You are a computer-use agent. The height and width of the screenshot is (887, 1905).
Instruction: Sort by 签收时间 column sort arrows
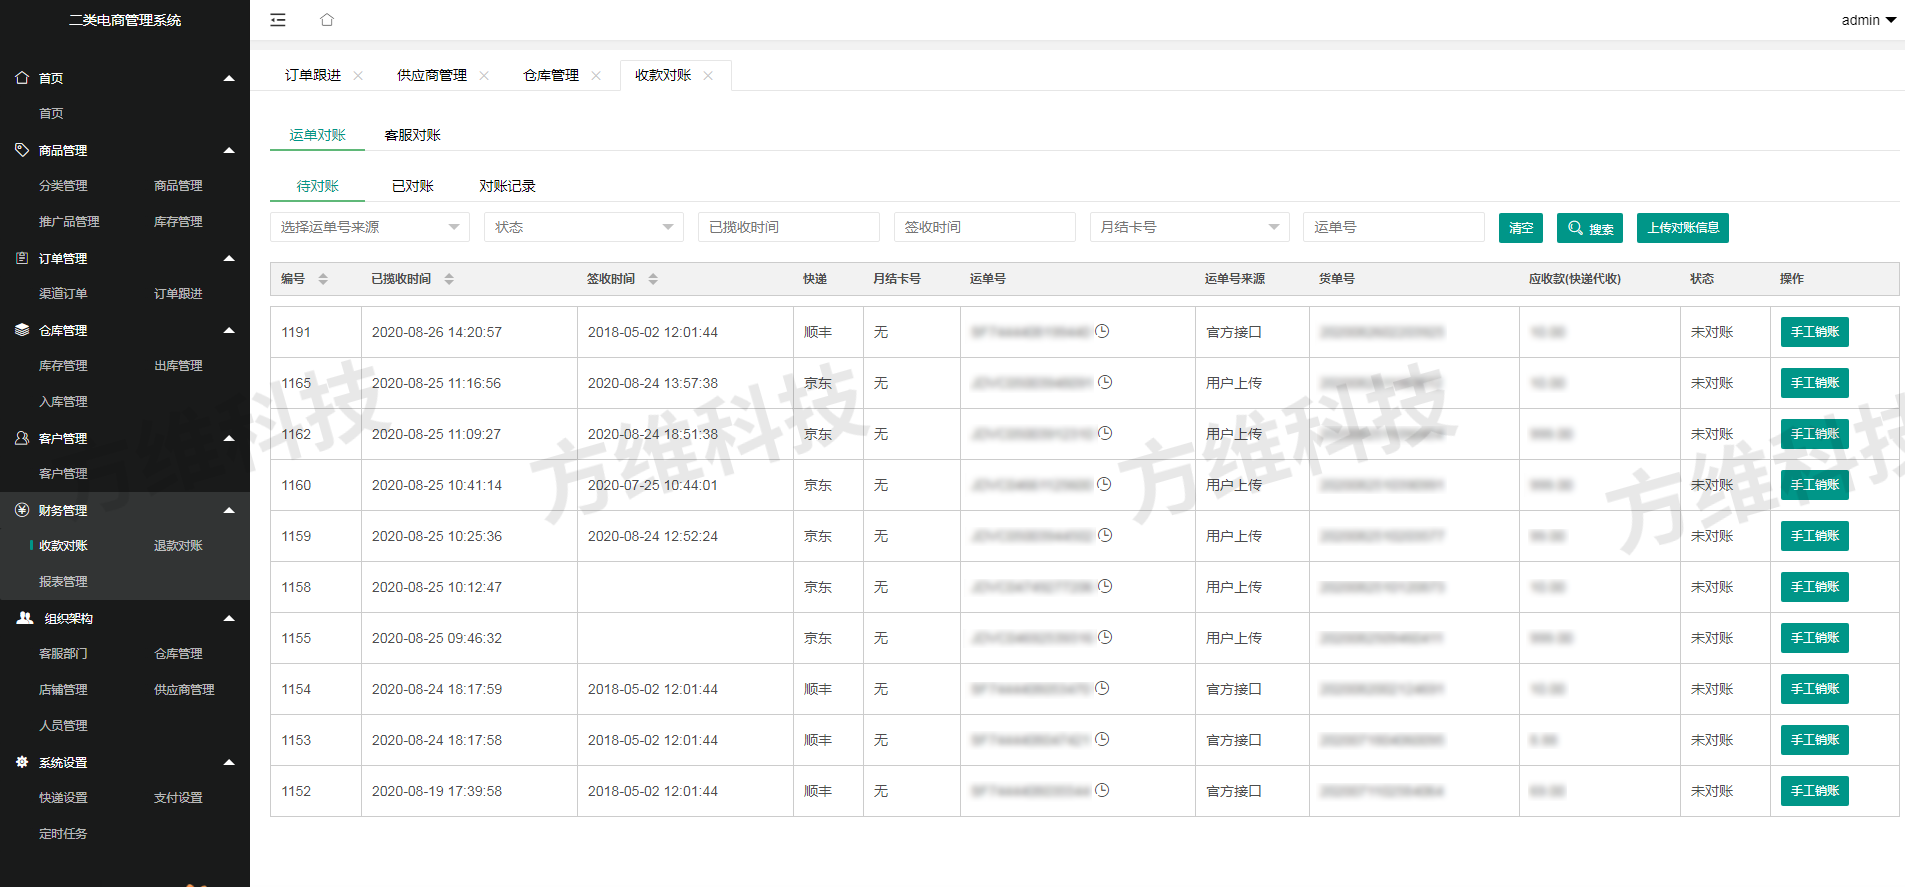(x=653, y=279)
